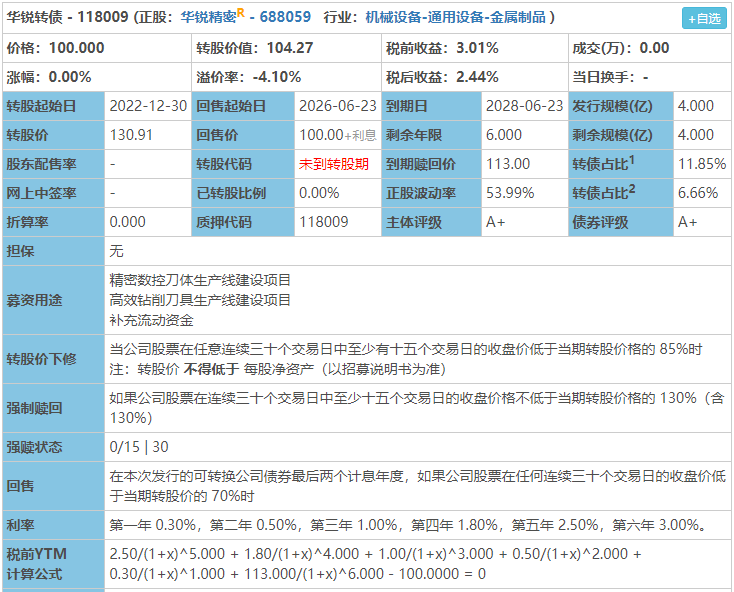Select the 高效钻削刀具生产线建设项目 line
This screenshot has height=592, width=734.
(200, 300)
